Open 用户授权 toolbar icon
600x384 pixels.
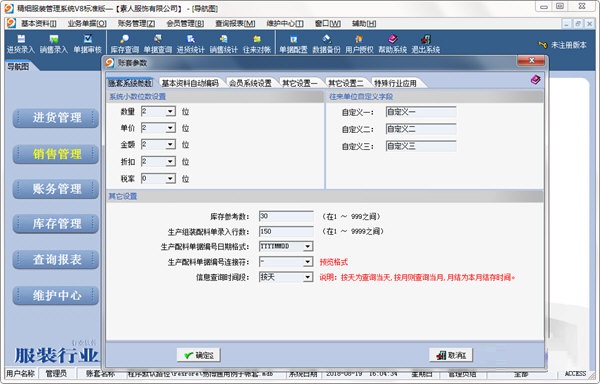pos(359,44)
